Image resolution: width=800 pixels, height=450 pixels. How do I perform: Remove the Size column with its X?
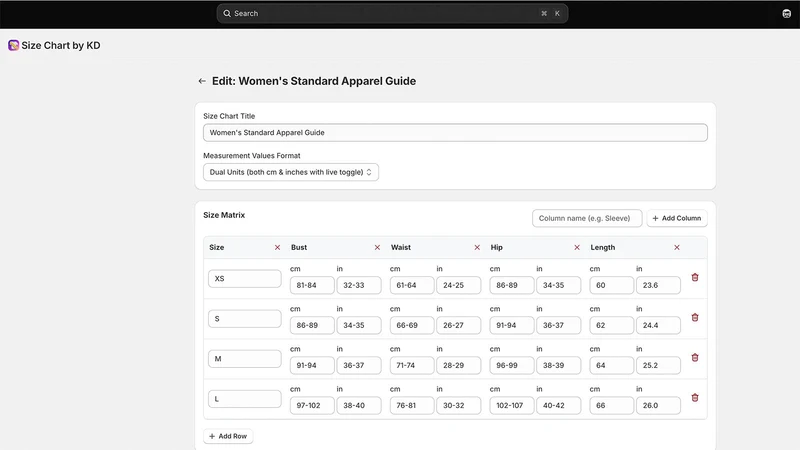(x=278, y=247)
